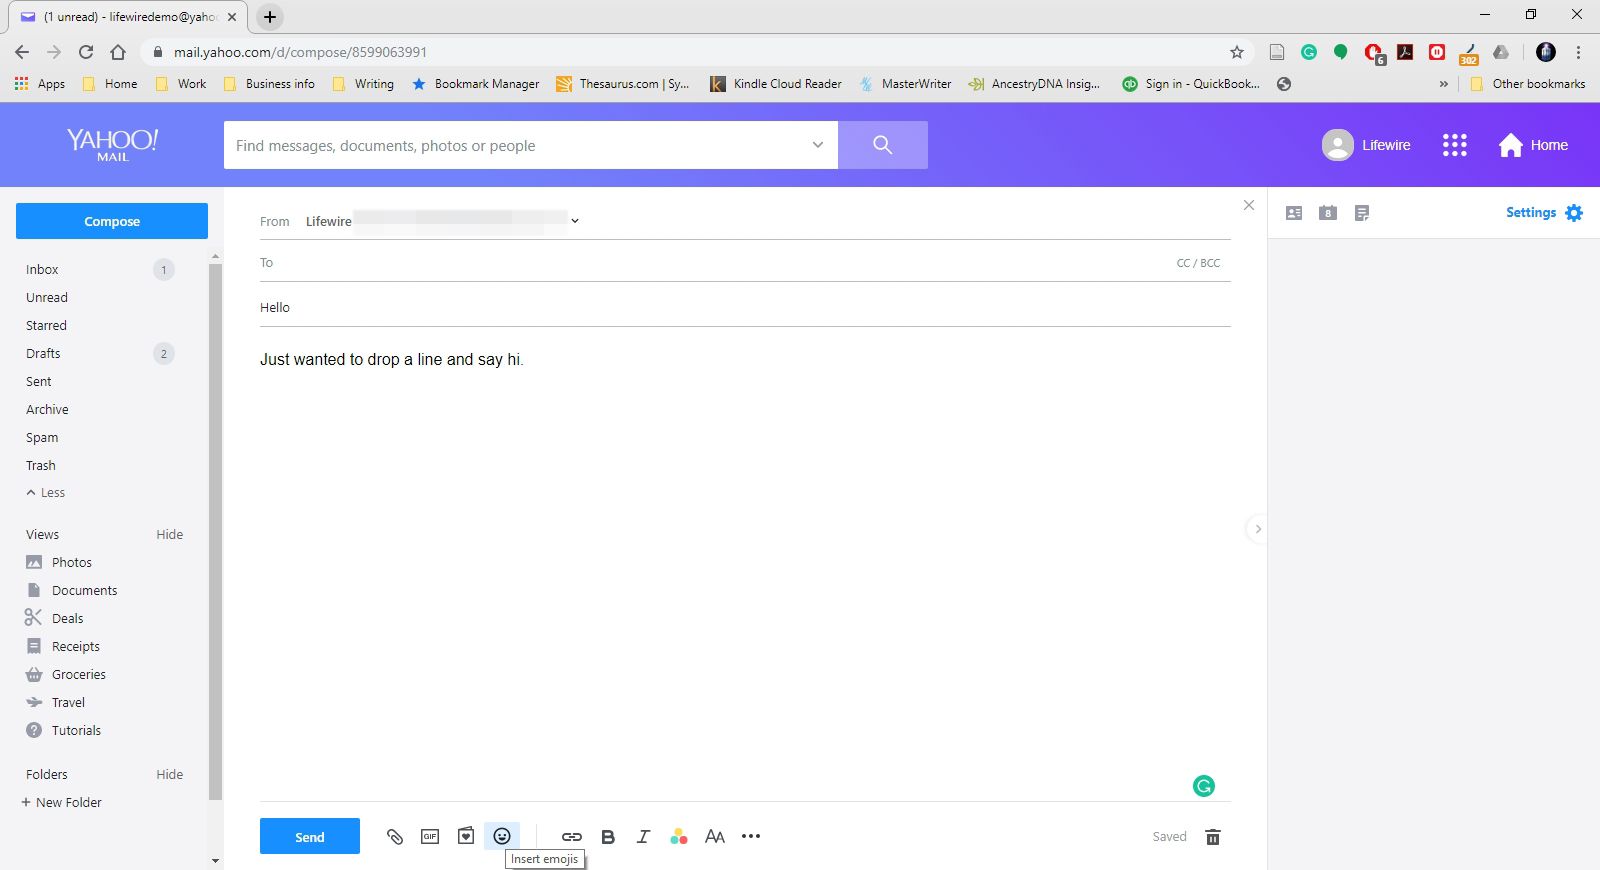
Task: Click the Compose button
Action: [112, 221]
